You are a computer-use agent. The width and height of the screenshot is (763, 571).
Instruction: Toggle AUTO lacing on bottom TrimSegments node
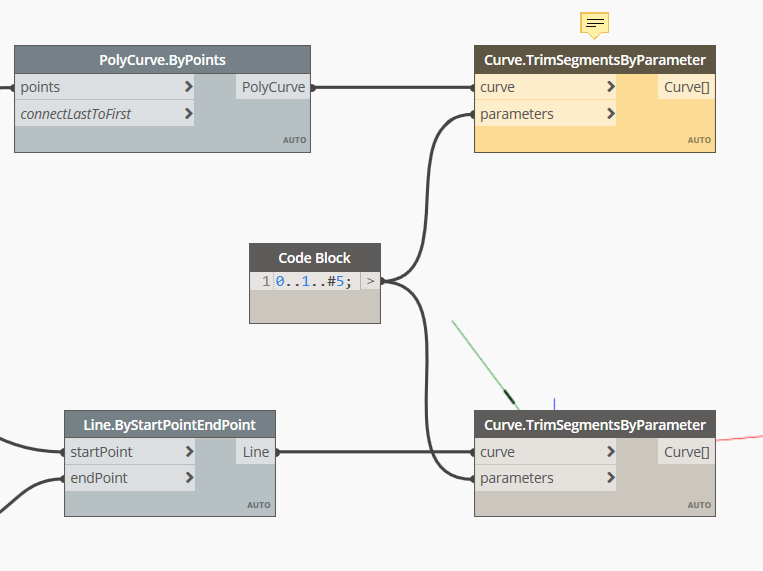click(x=699, y=505)
